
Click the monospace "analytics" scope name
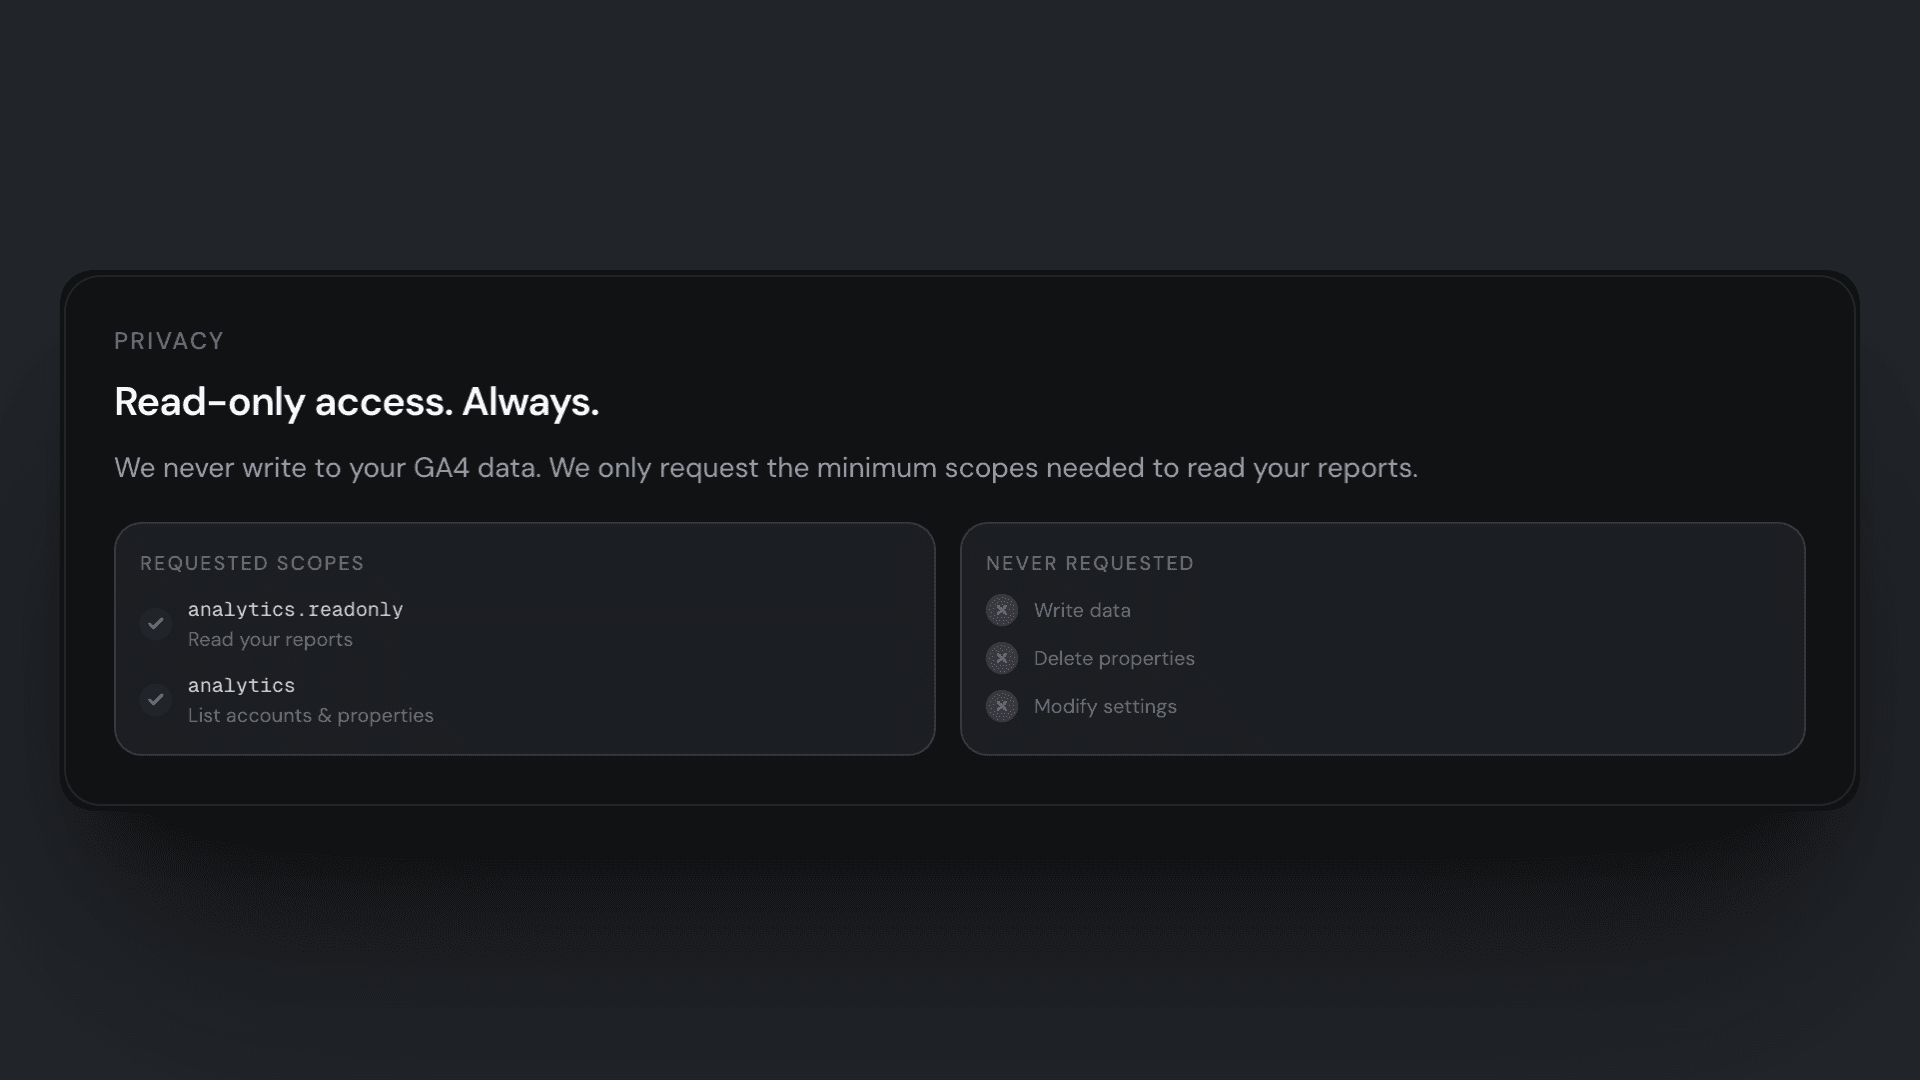click(x=241, y=686)
